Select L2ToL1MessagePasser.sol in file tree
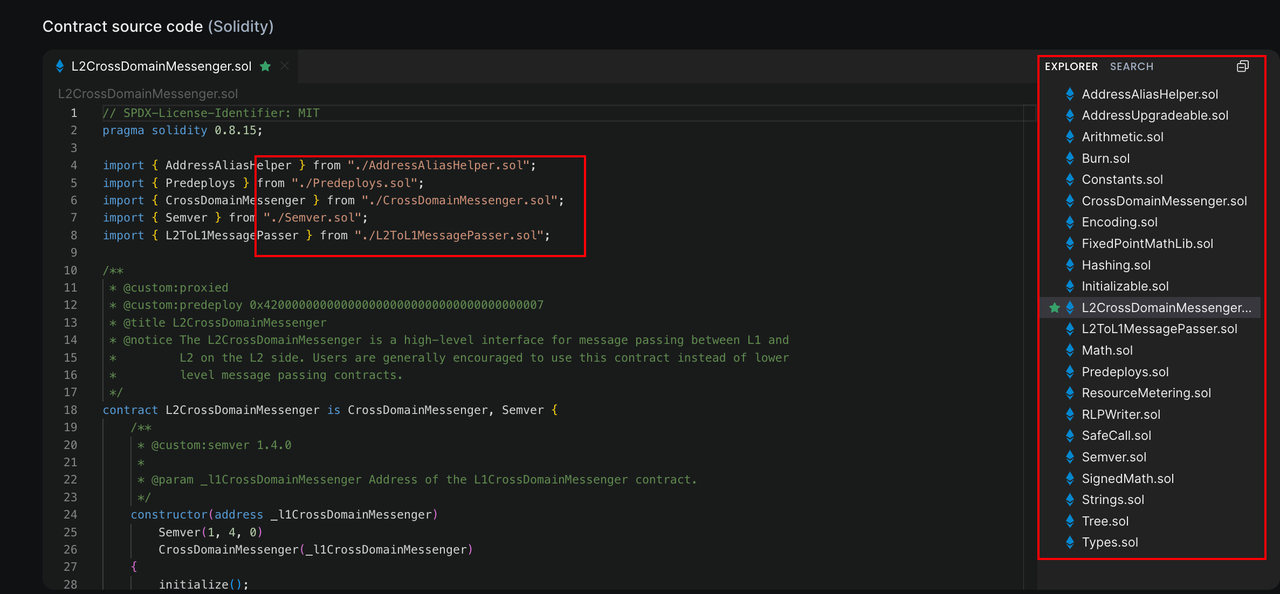The width and height of the screenshot is (1280, 594). 1159,329
